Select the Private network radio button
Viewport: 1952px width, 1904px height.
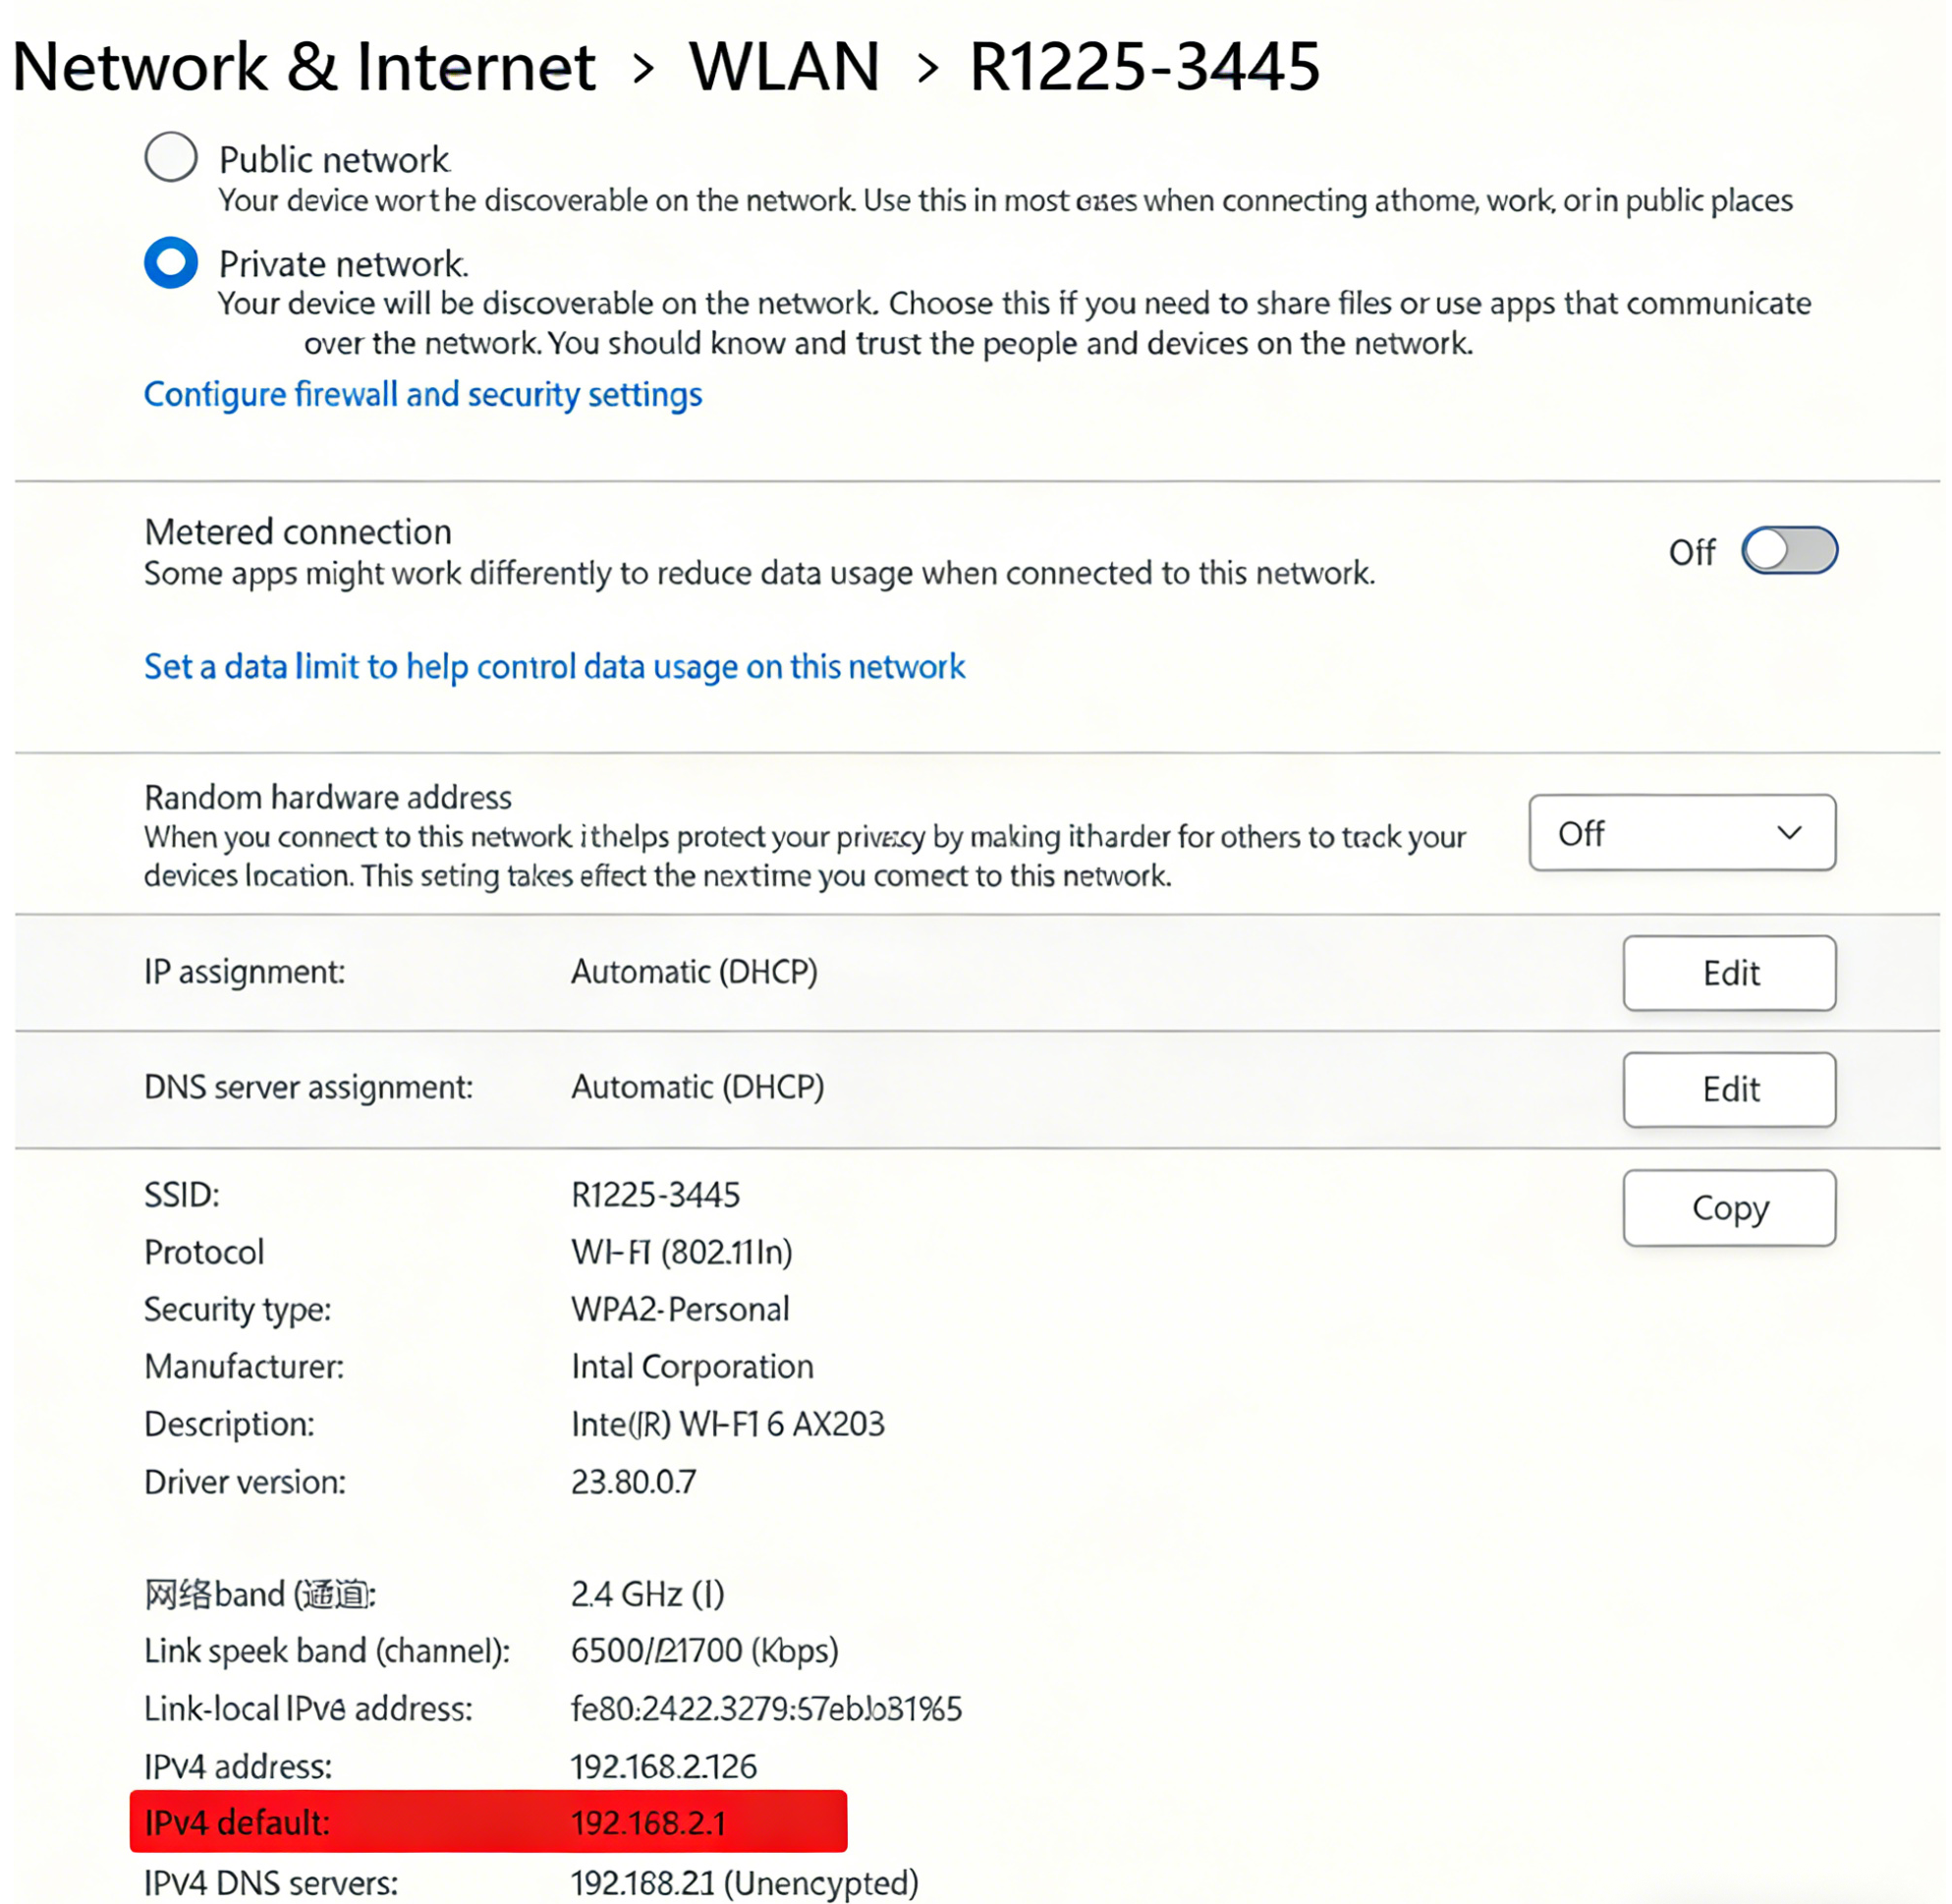(171, 262)
